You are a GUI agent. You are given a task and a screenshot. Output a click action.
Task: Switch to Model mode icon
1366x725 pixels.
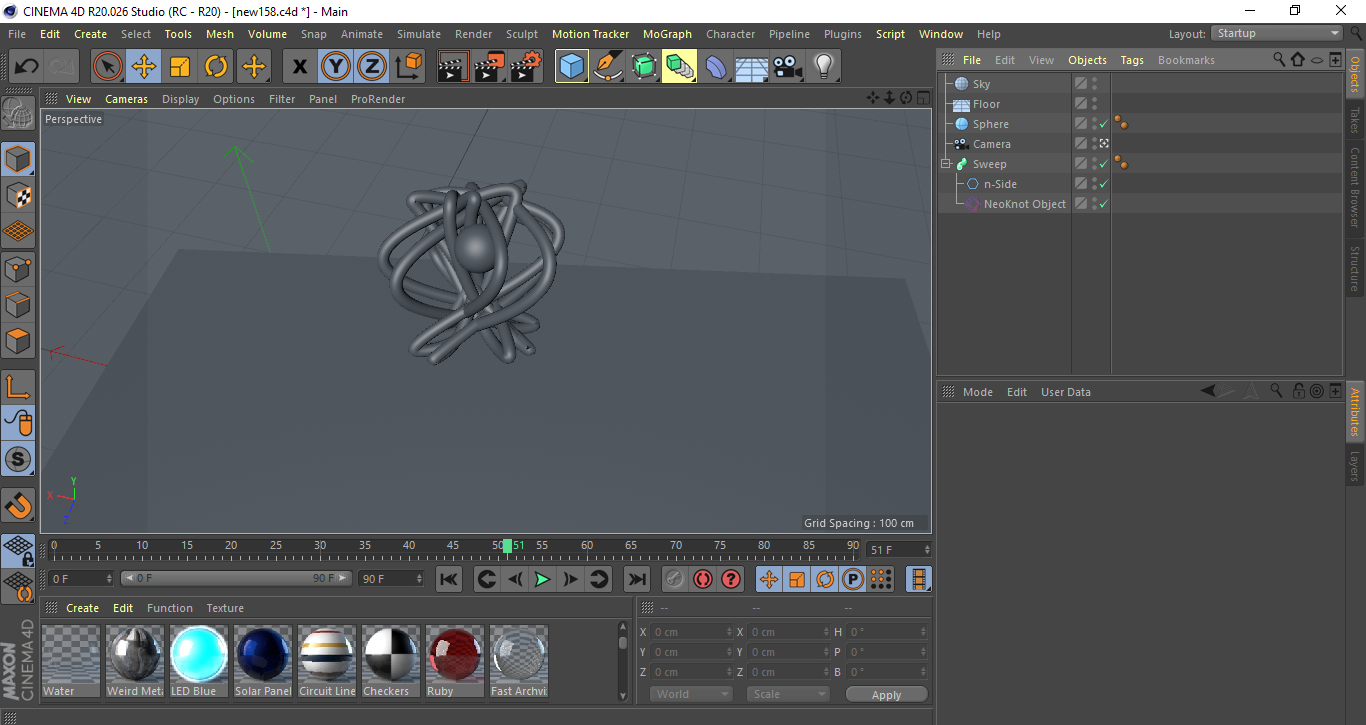point(18,159)
